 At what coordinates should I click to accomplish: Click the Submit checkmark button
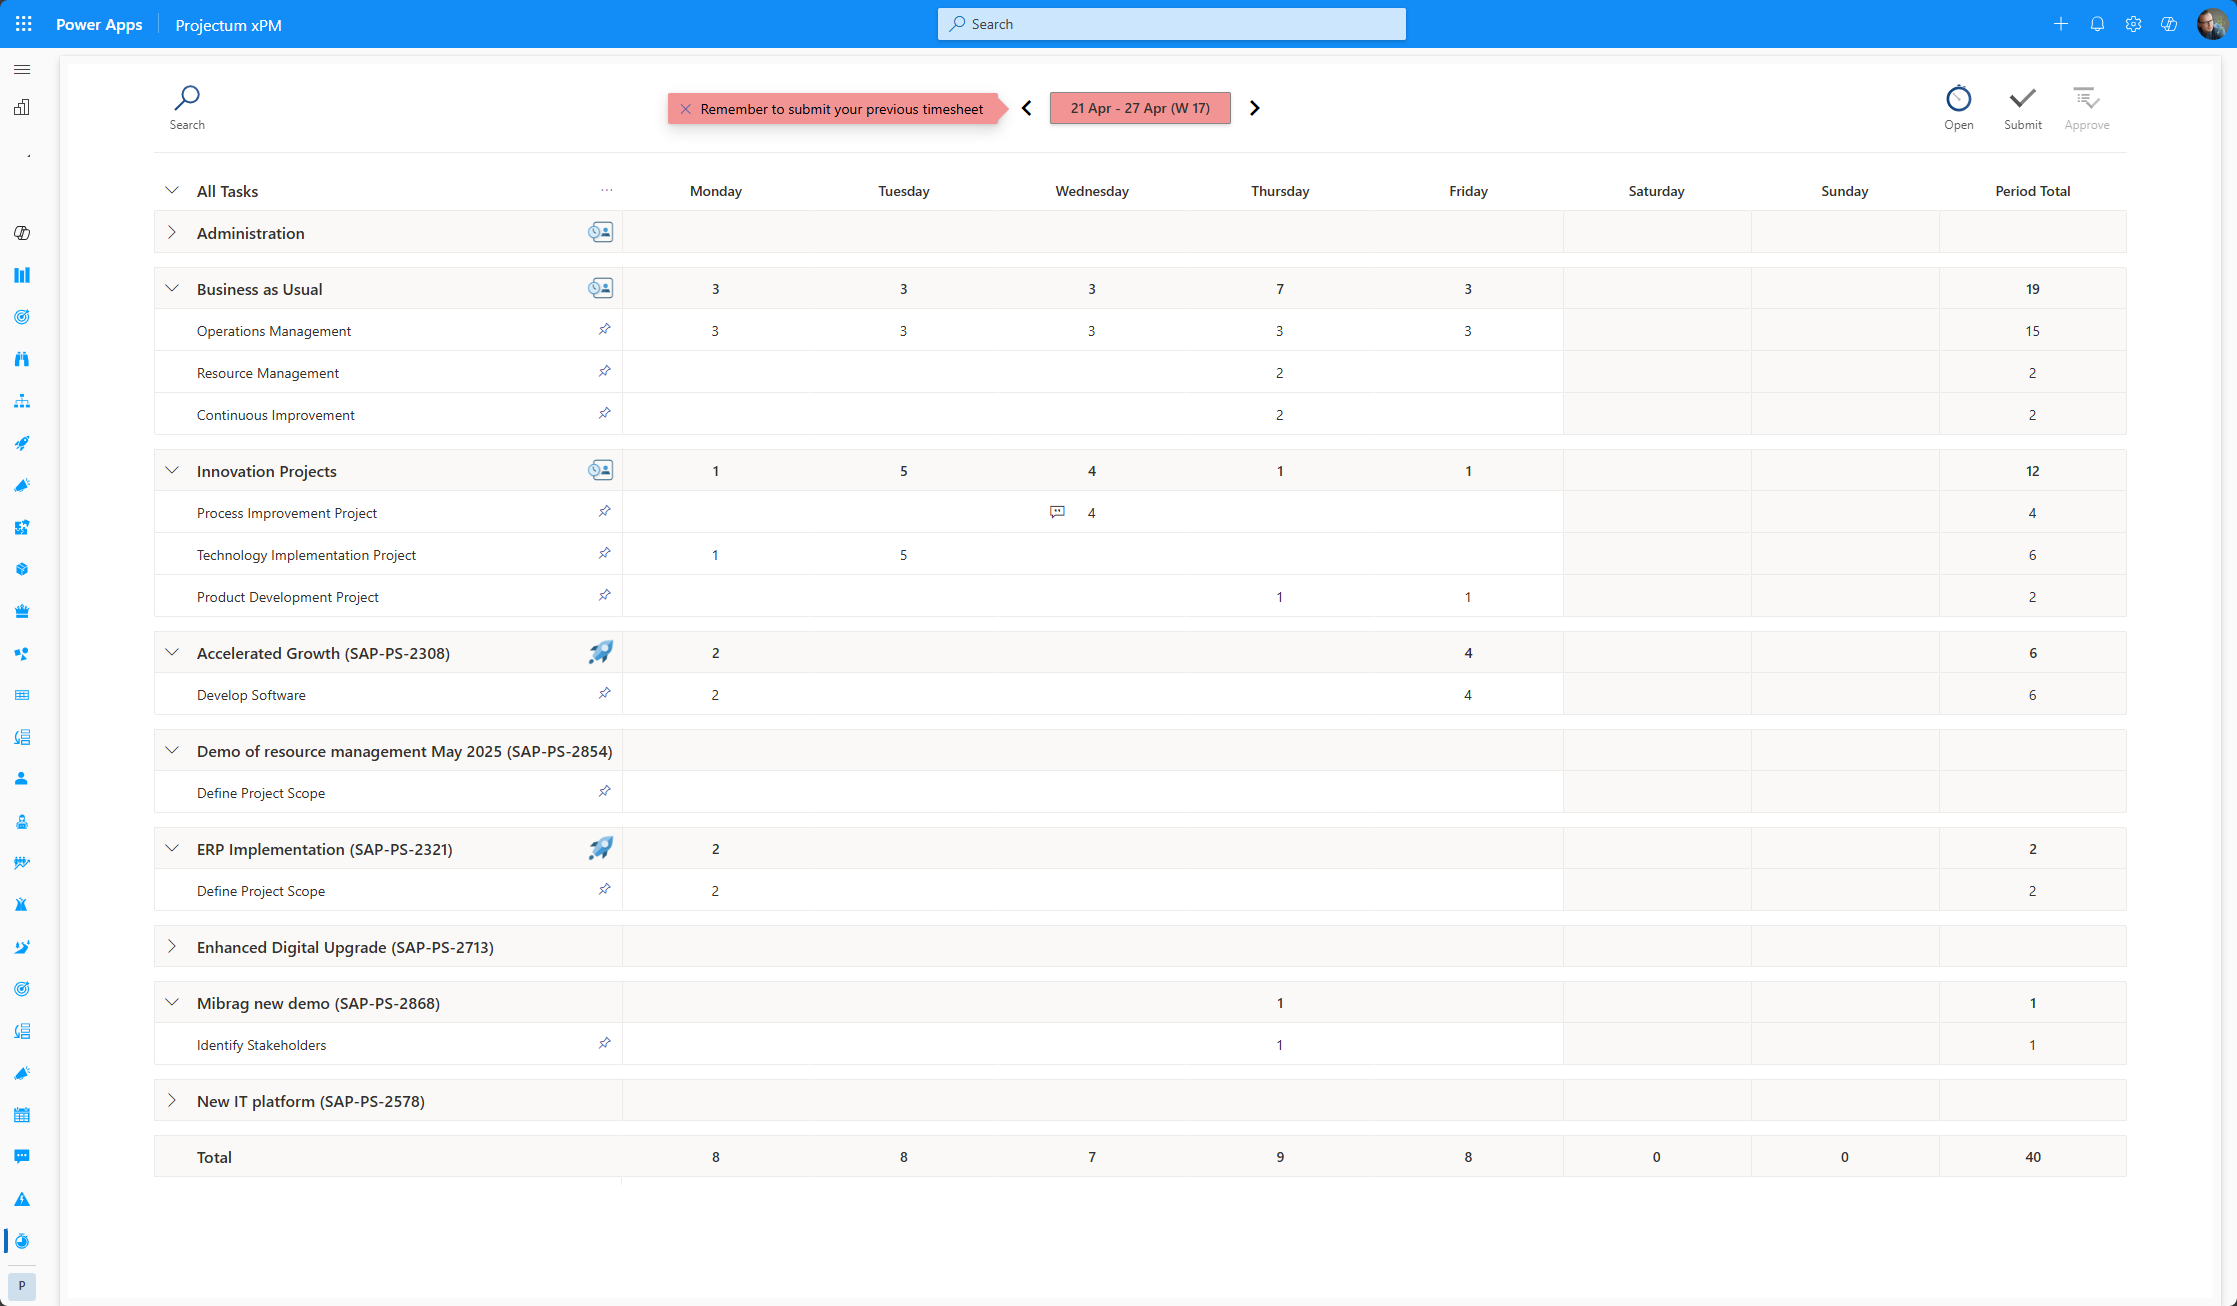coord(2022,99)
